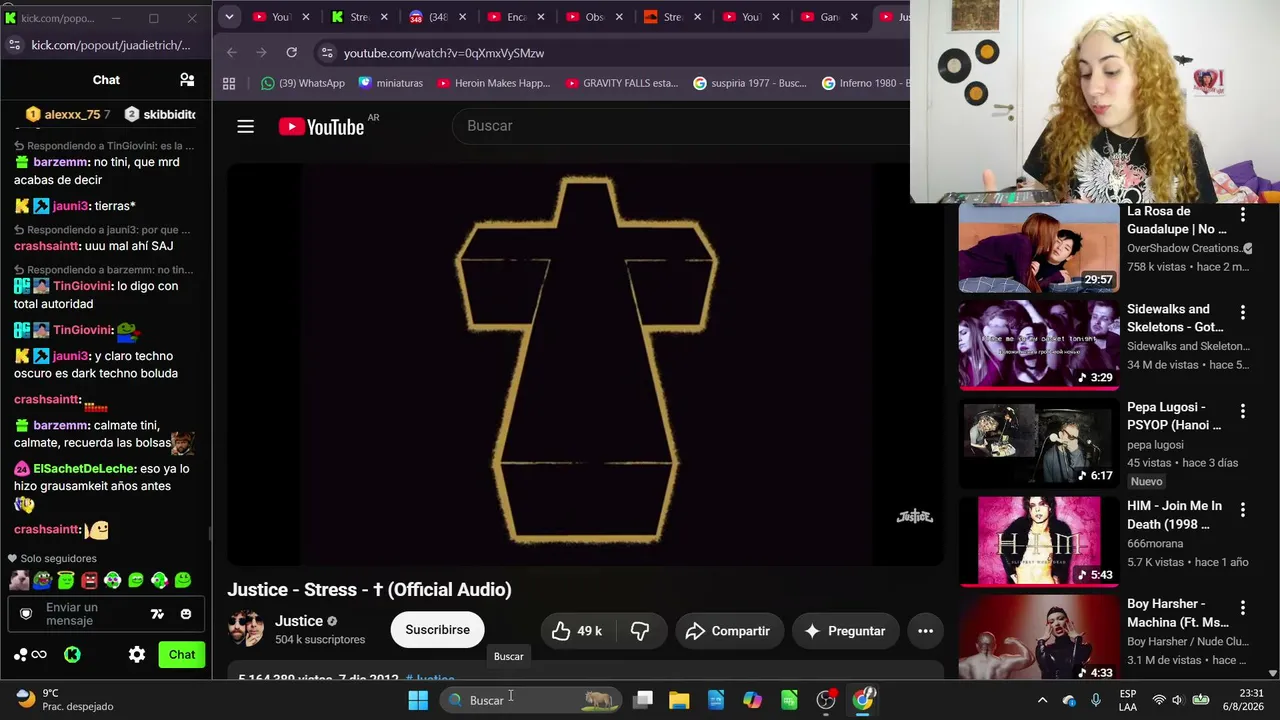The image size is (1280, 720).
Task: Open the emote picker in Kick chat input
Action: (x=186, y=614)
